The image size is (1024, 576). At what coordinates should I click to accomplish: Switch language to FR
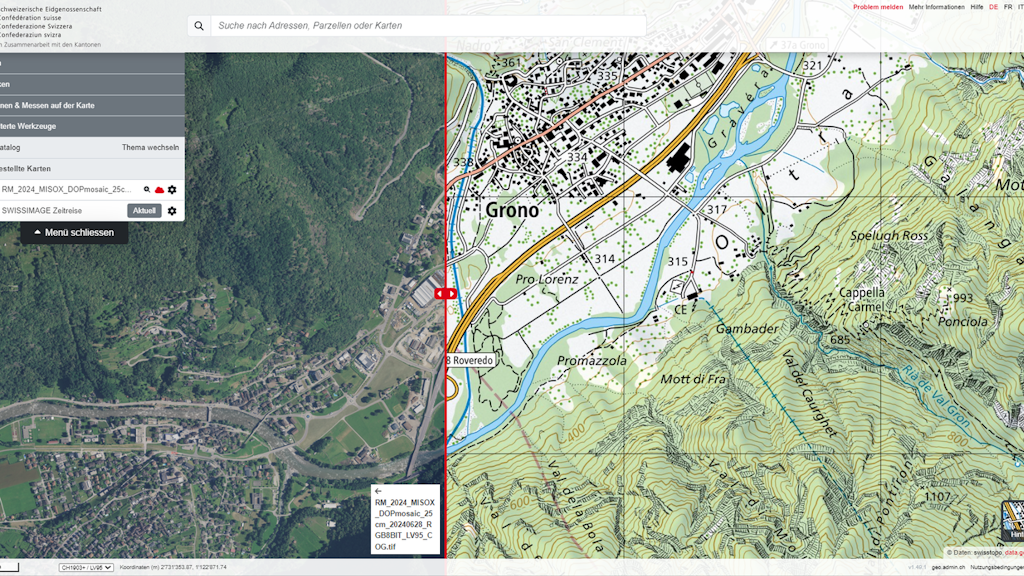(1008, 7)
